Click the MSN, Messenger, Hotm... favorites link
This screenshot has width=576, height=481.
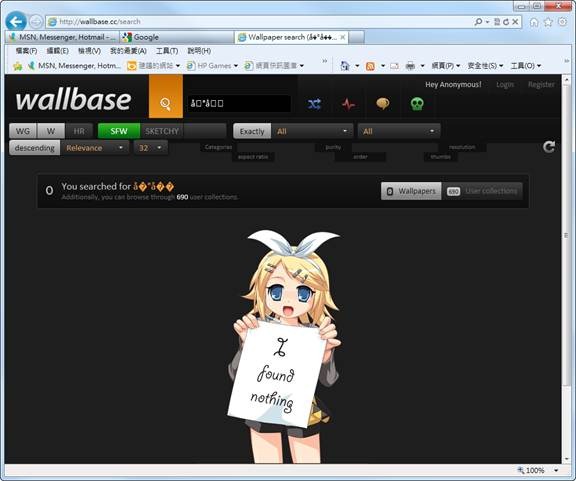(75, 66)
